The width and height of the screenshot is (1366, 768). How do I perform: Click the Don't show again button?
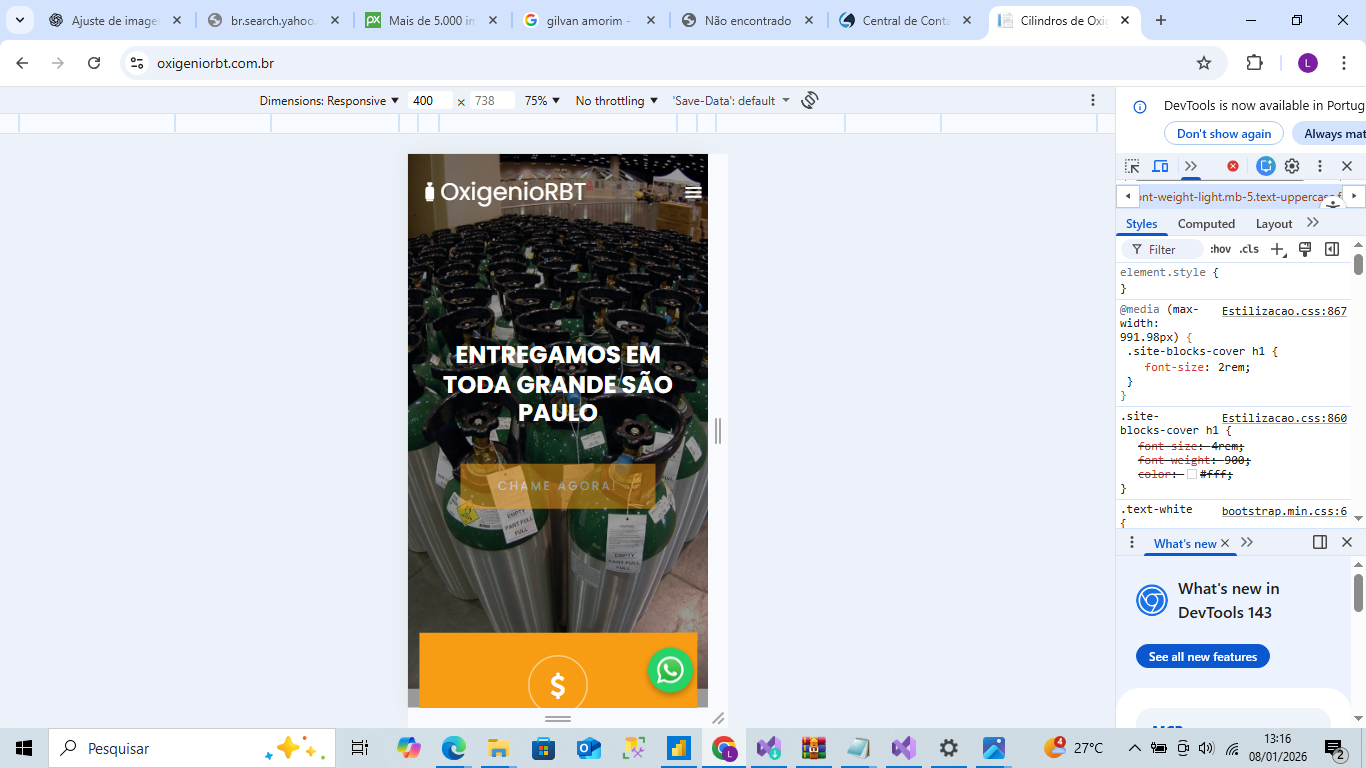click(x=1223, y=133)
